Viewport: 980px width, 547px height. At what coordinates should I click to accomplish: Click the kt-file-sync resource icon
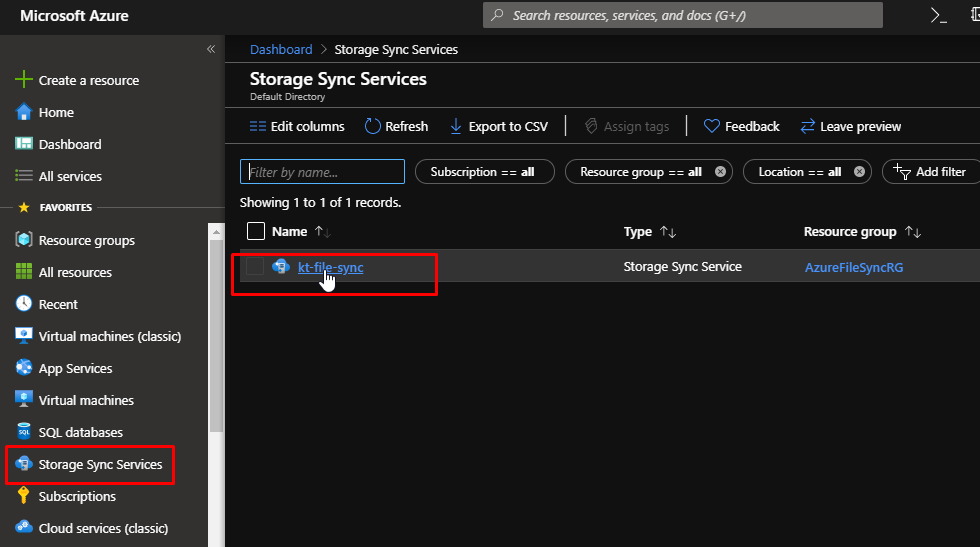281,267
